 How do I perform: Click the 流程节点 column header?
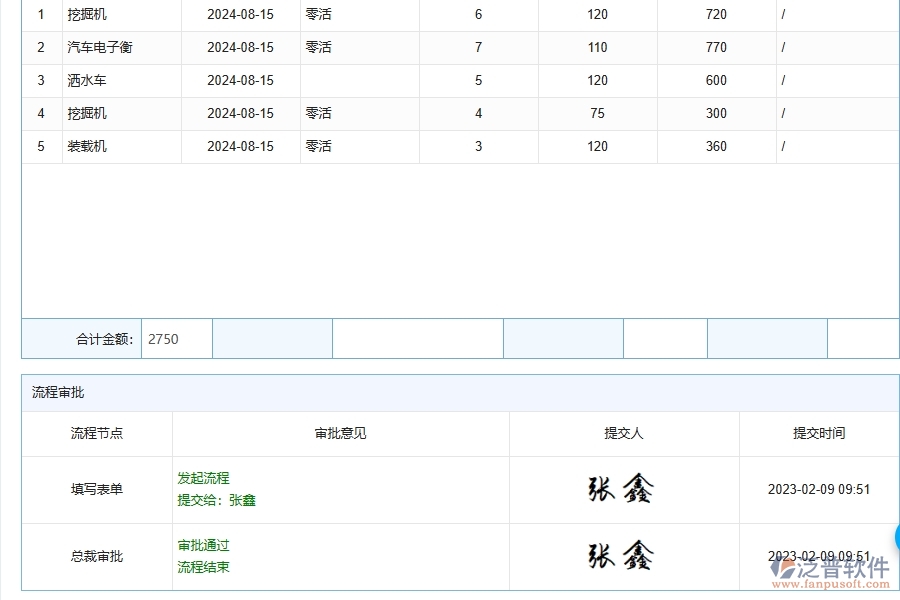click(96, 433)
